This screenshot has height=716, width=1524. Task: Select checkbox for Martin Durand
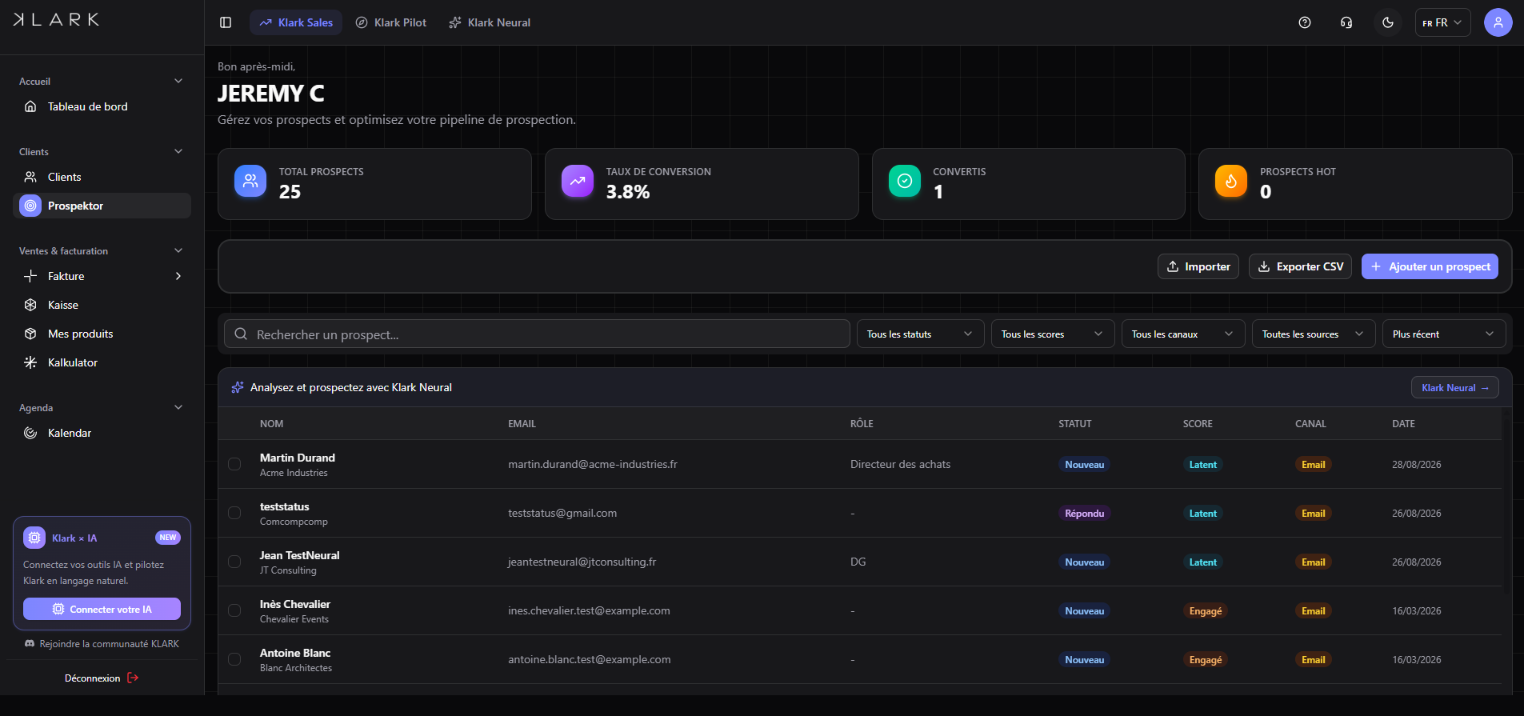tap(234, 464)
